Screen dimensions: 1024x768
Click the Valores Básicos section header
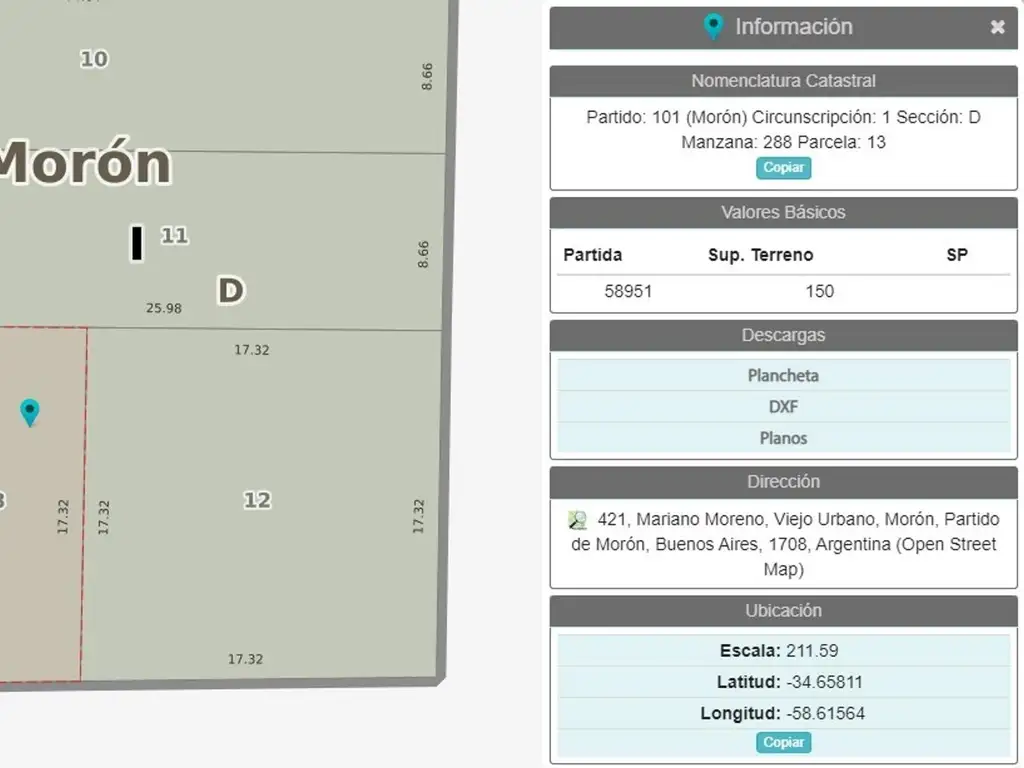[x=783, y=213]
